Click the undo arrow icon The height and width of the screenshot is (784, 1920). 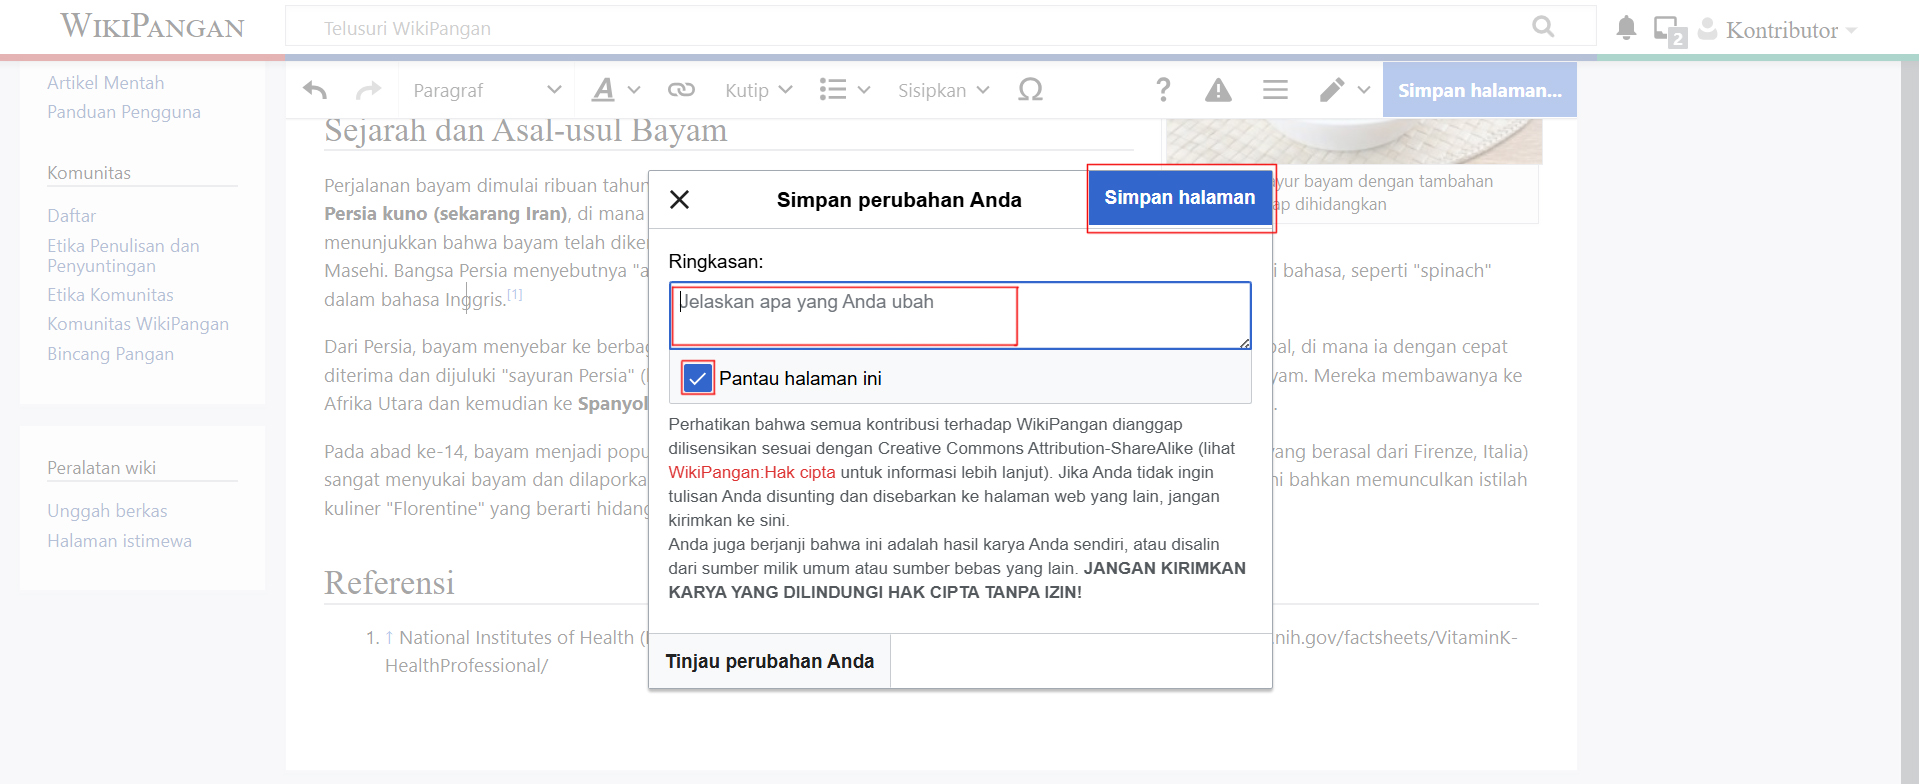click(x=315, y=90)
